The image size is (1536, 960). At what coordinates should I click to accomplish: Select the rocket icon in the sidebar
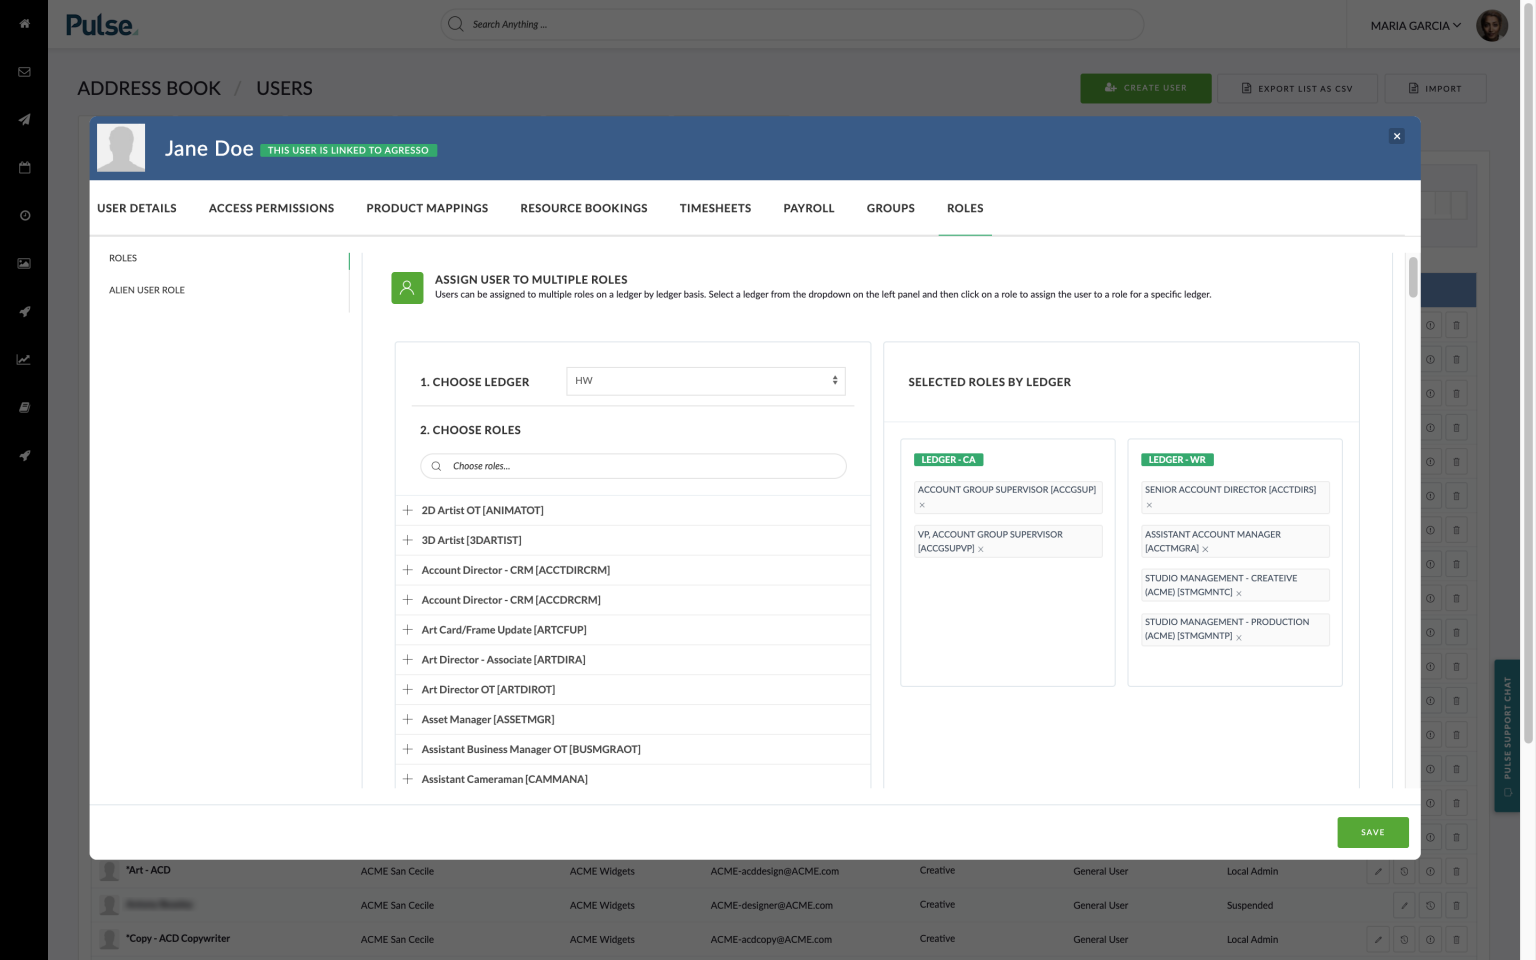pyautogui.click(x=24, y=311)
